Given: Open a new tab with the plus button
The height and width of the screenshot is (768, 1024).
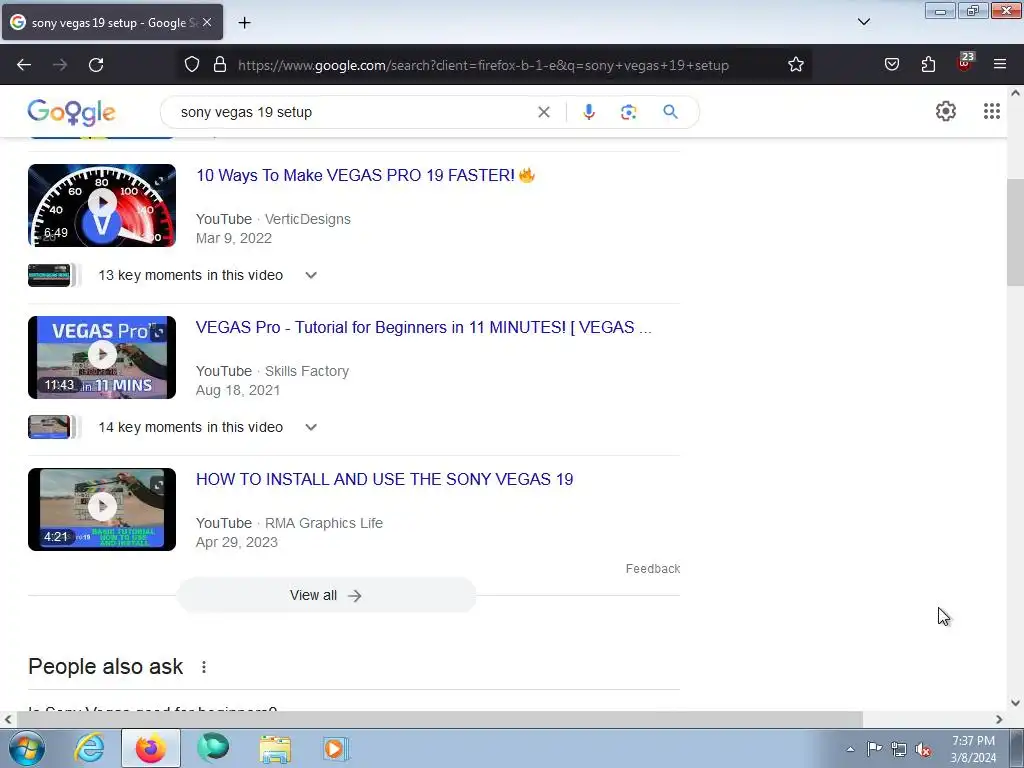Looking at the screenshot, I should tap(244, 23).
